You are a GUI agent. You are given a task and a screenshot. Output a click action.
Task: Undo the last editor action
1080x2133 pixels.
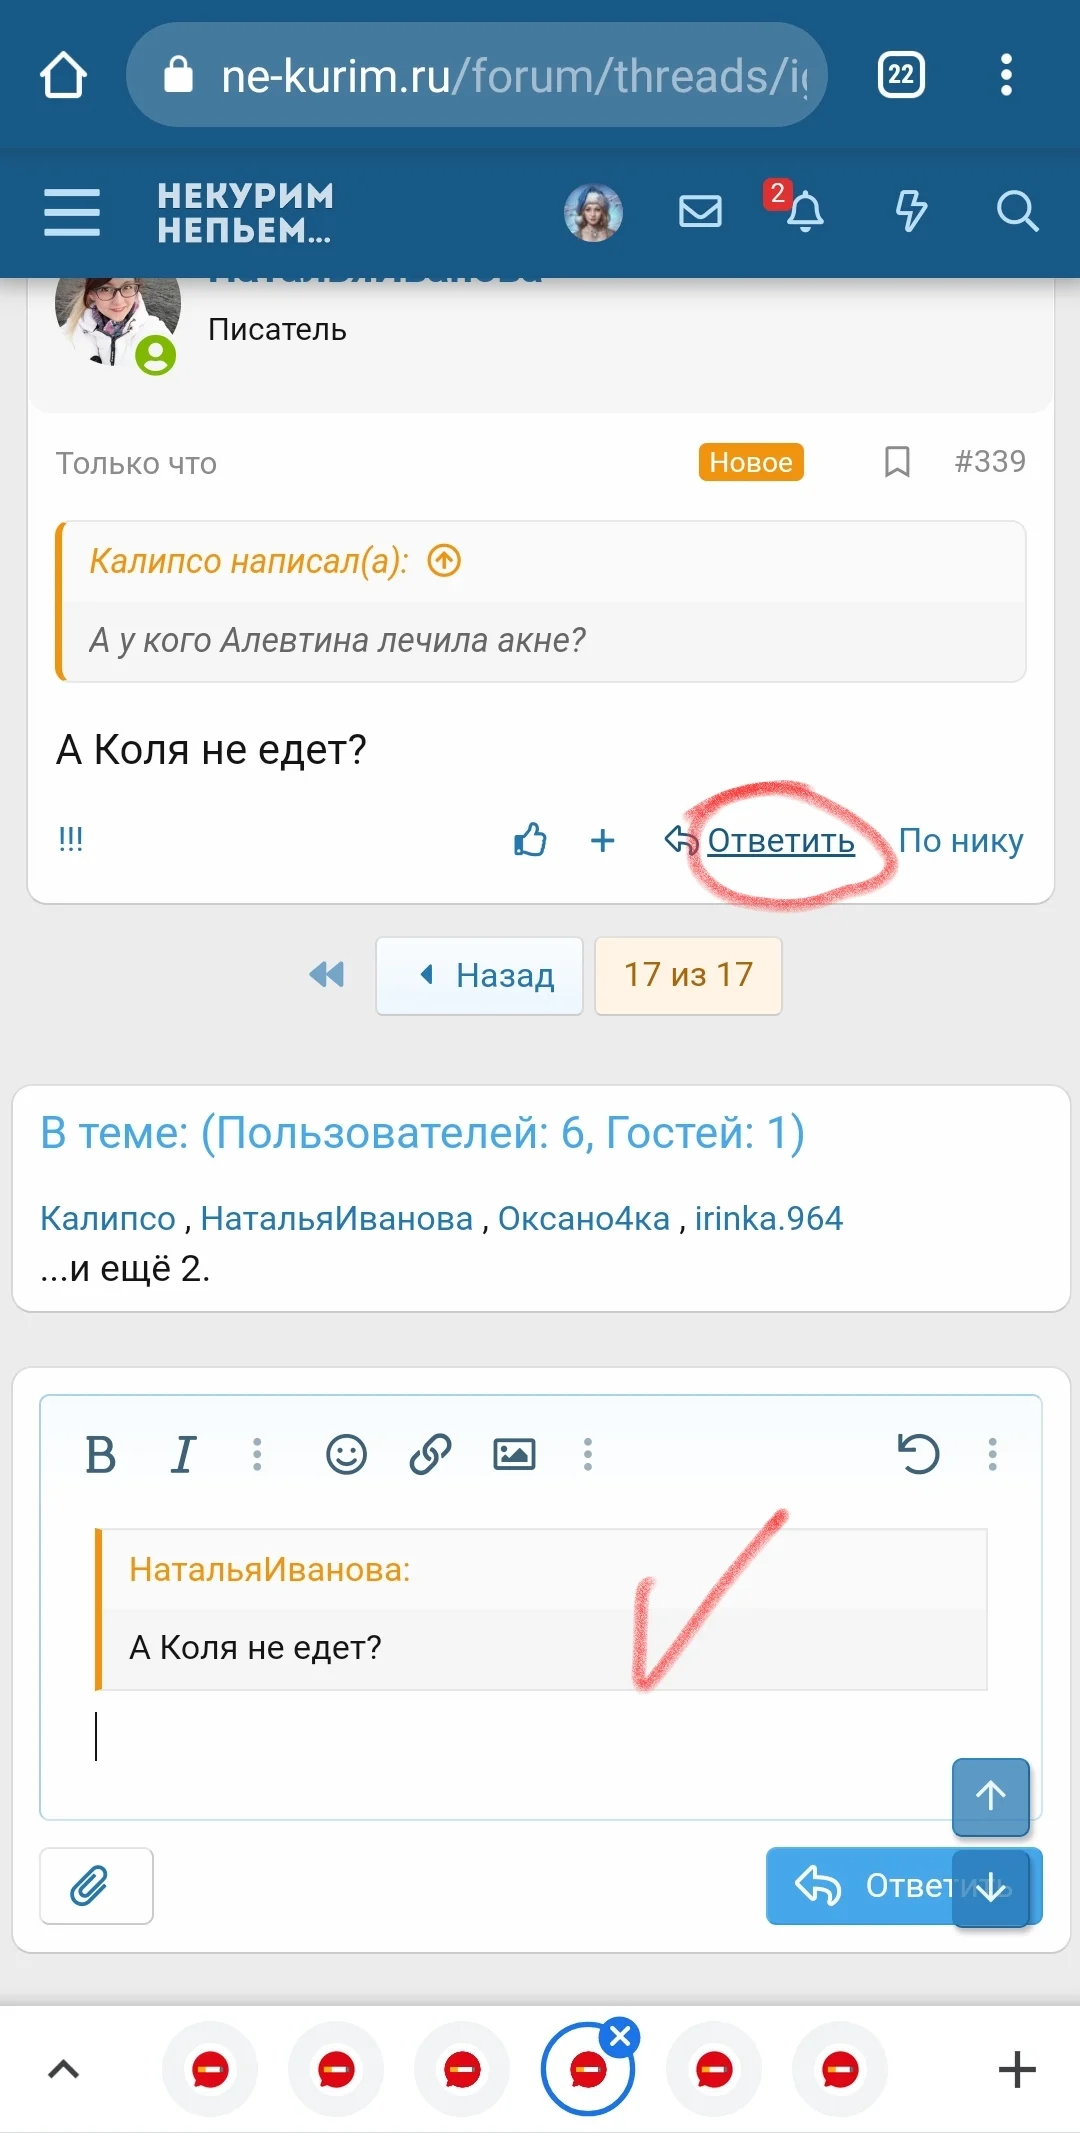point(919,1455)
